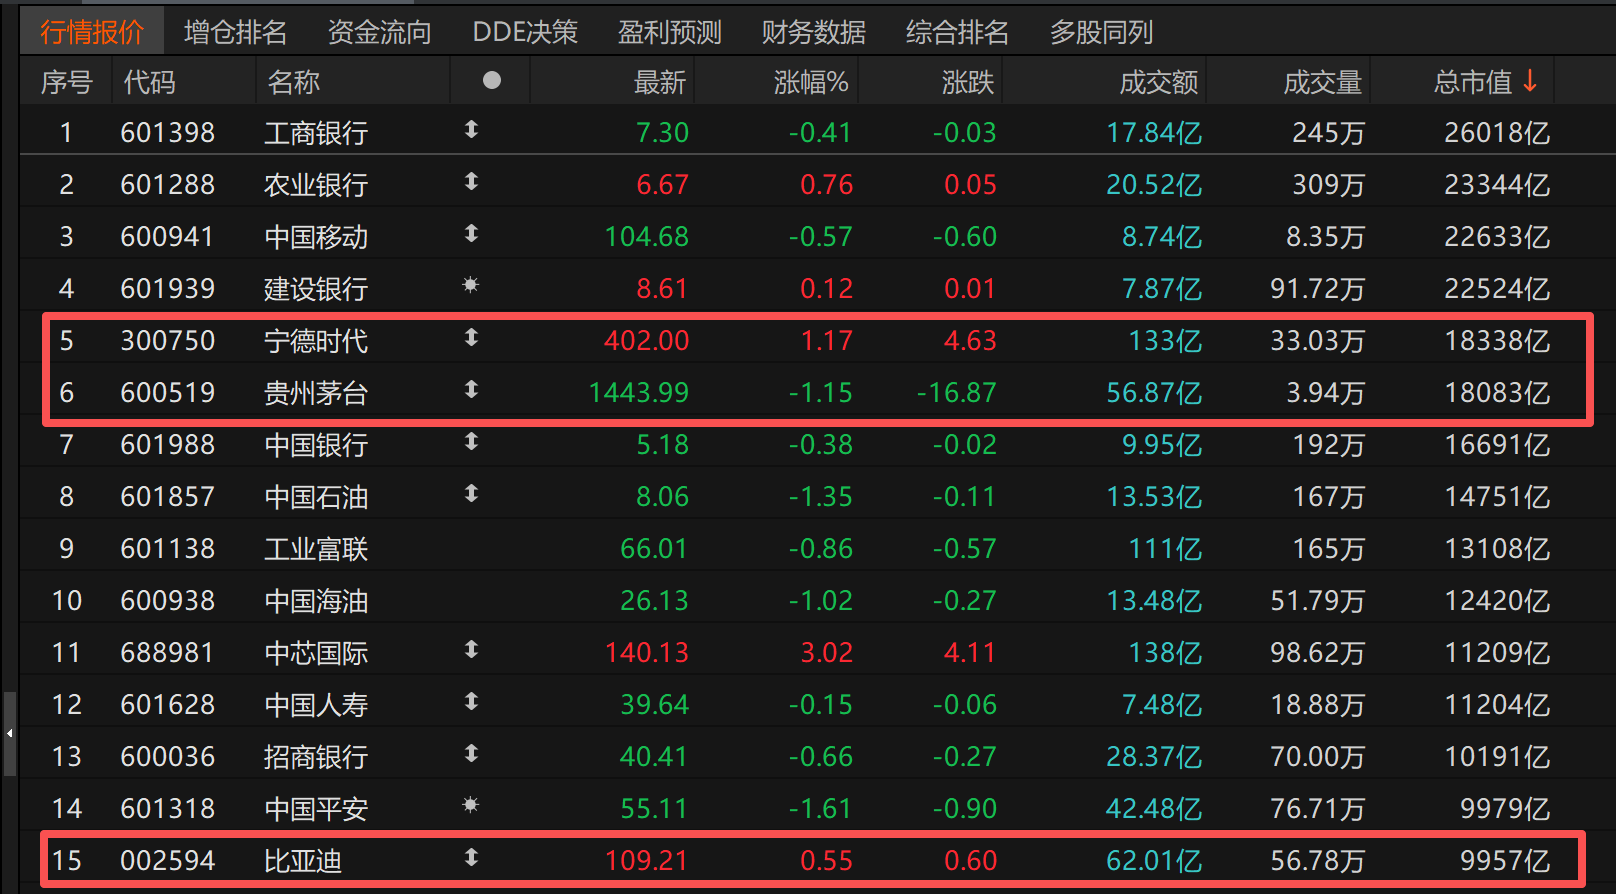Click the marker icon in the 中芯国际 row
Image resolution: width=1616 pixels, height=894 pixels.
pyautogui.click(x=471, y=650)
